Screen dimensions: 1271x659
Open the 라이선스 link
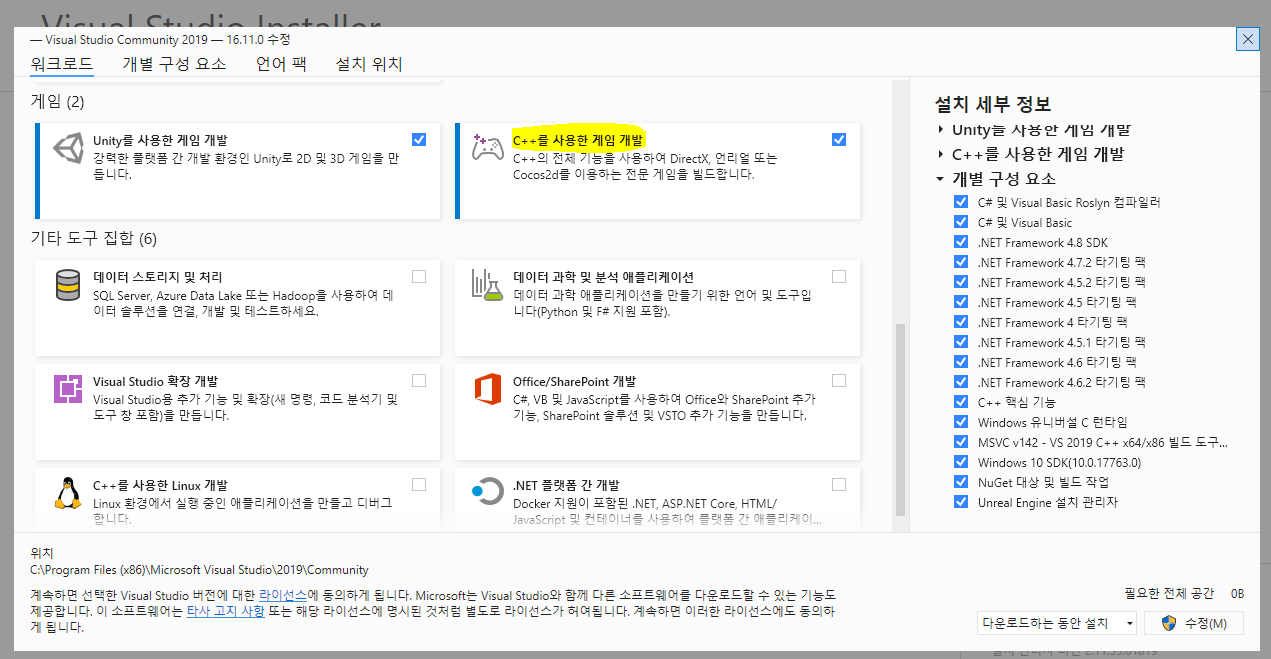pos(283,594)
